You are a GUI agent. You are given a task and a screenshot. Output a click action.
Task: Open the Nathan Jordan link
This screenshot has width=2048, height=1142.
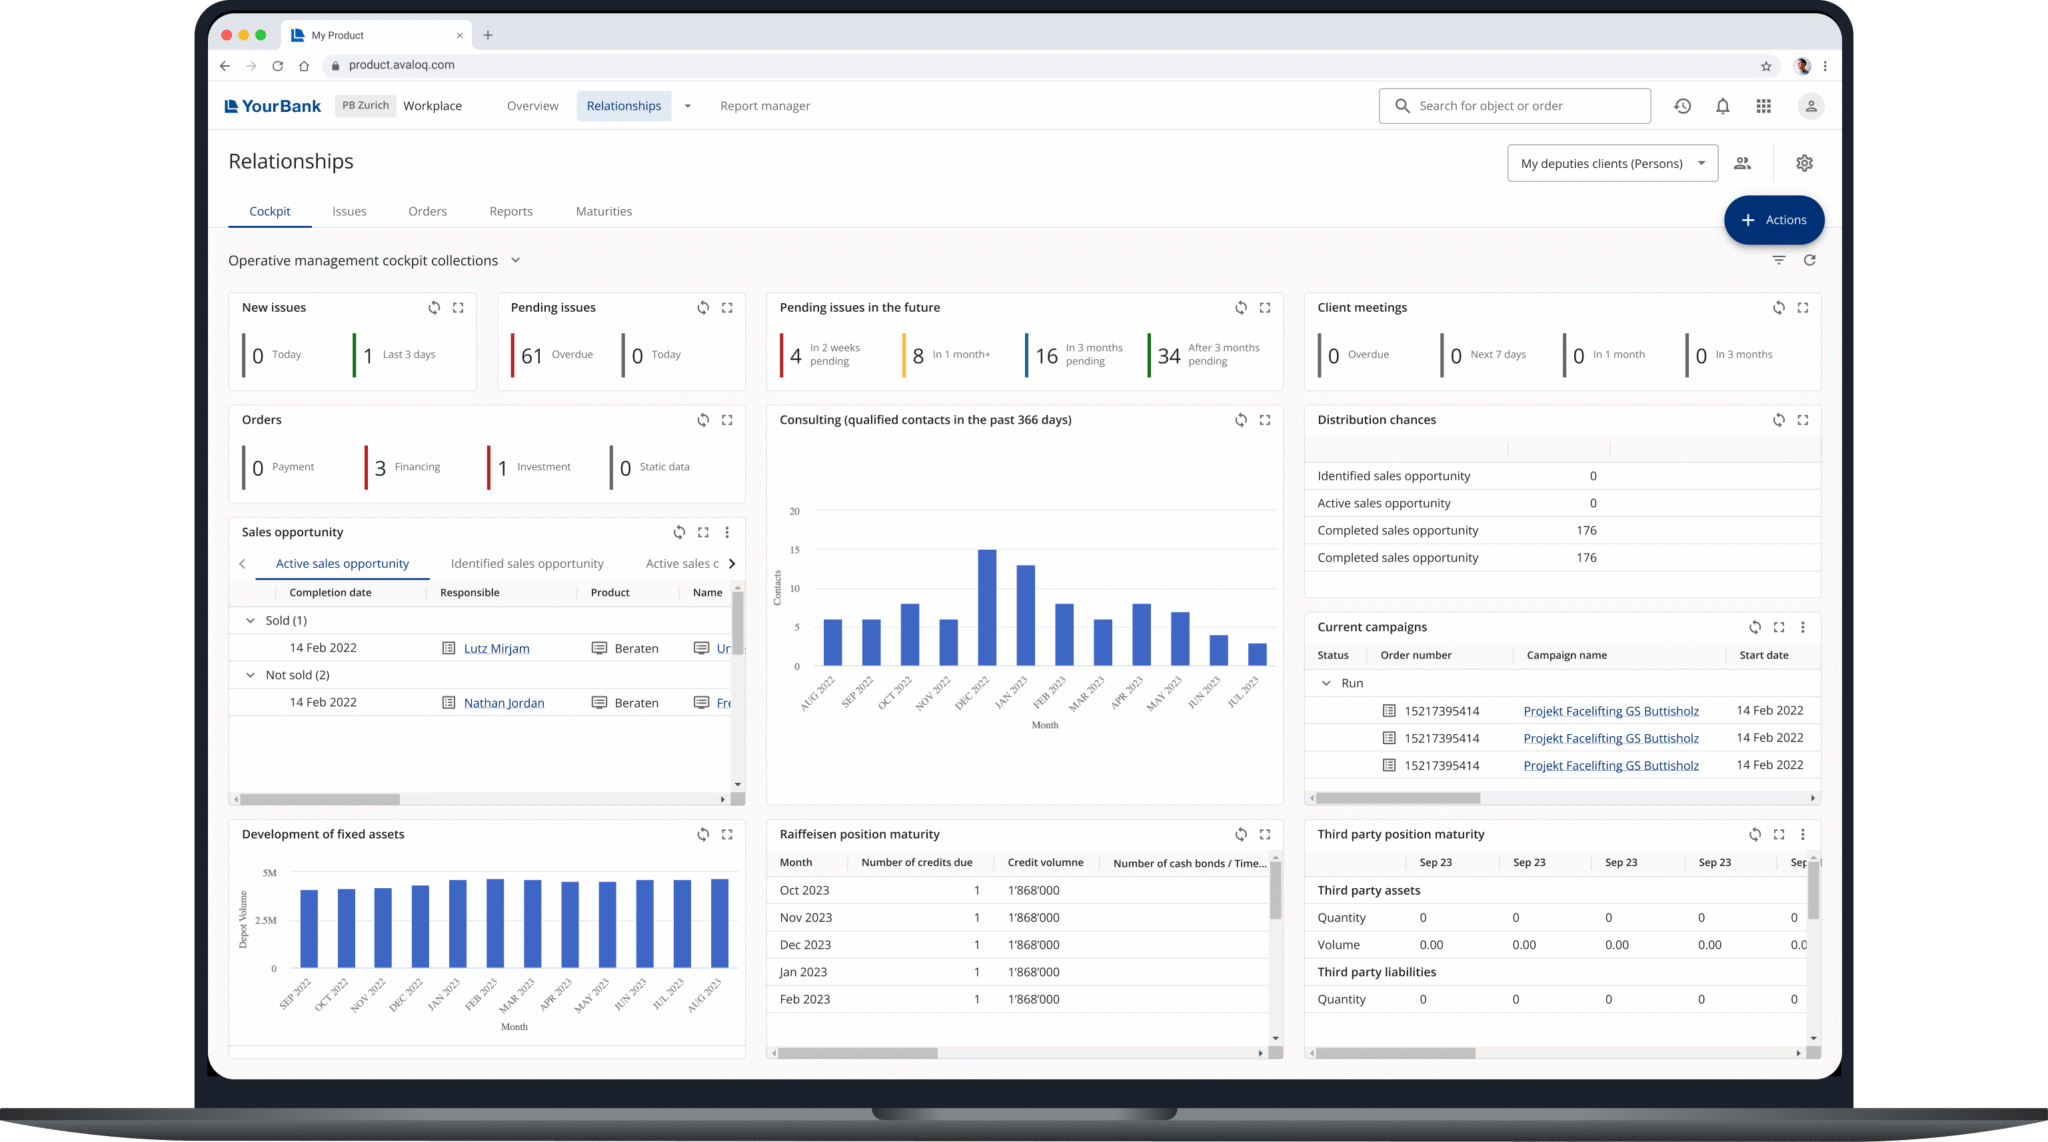(504, 703)
